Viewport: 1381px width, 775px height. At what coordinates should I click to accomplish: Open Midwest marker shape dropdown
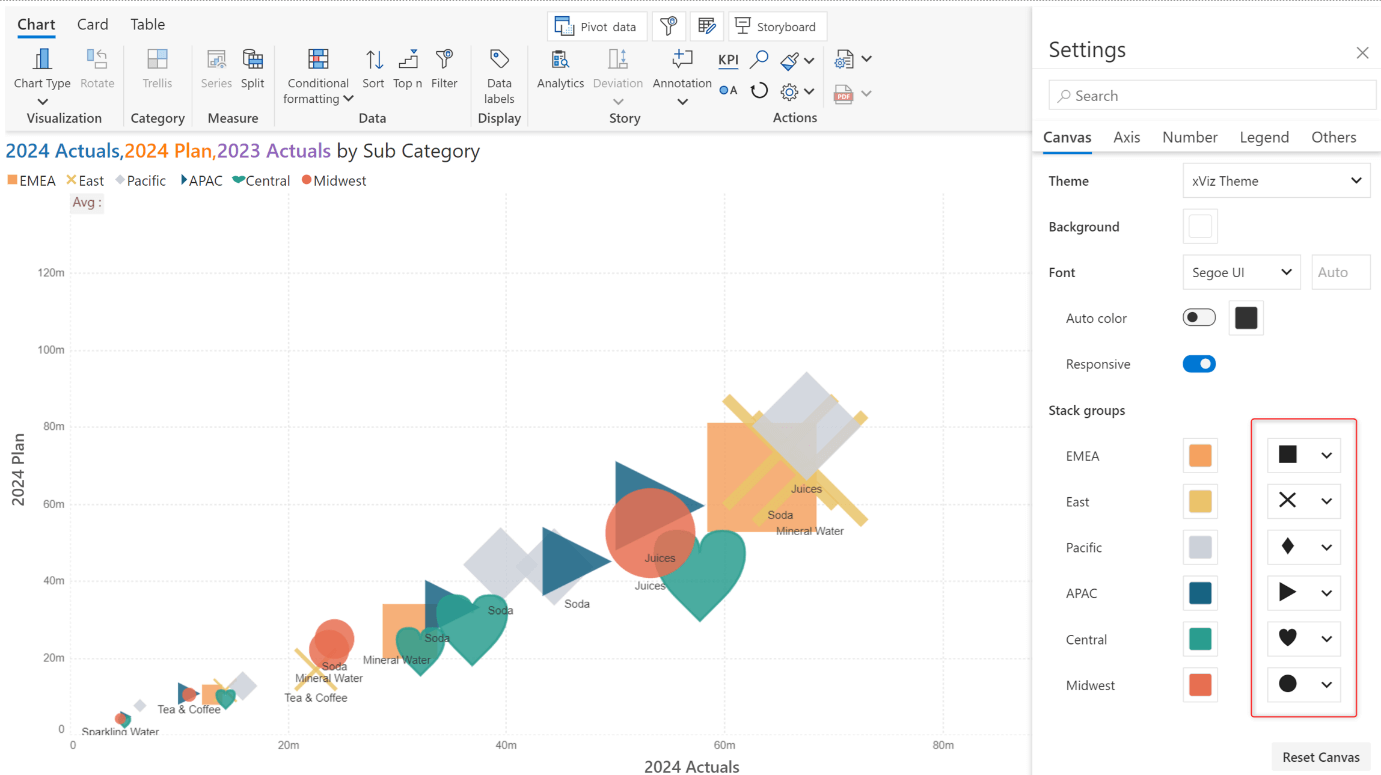tap(1304, 685)
